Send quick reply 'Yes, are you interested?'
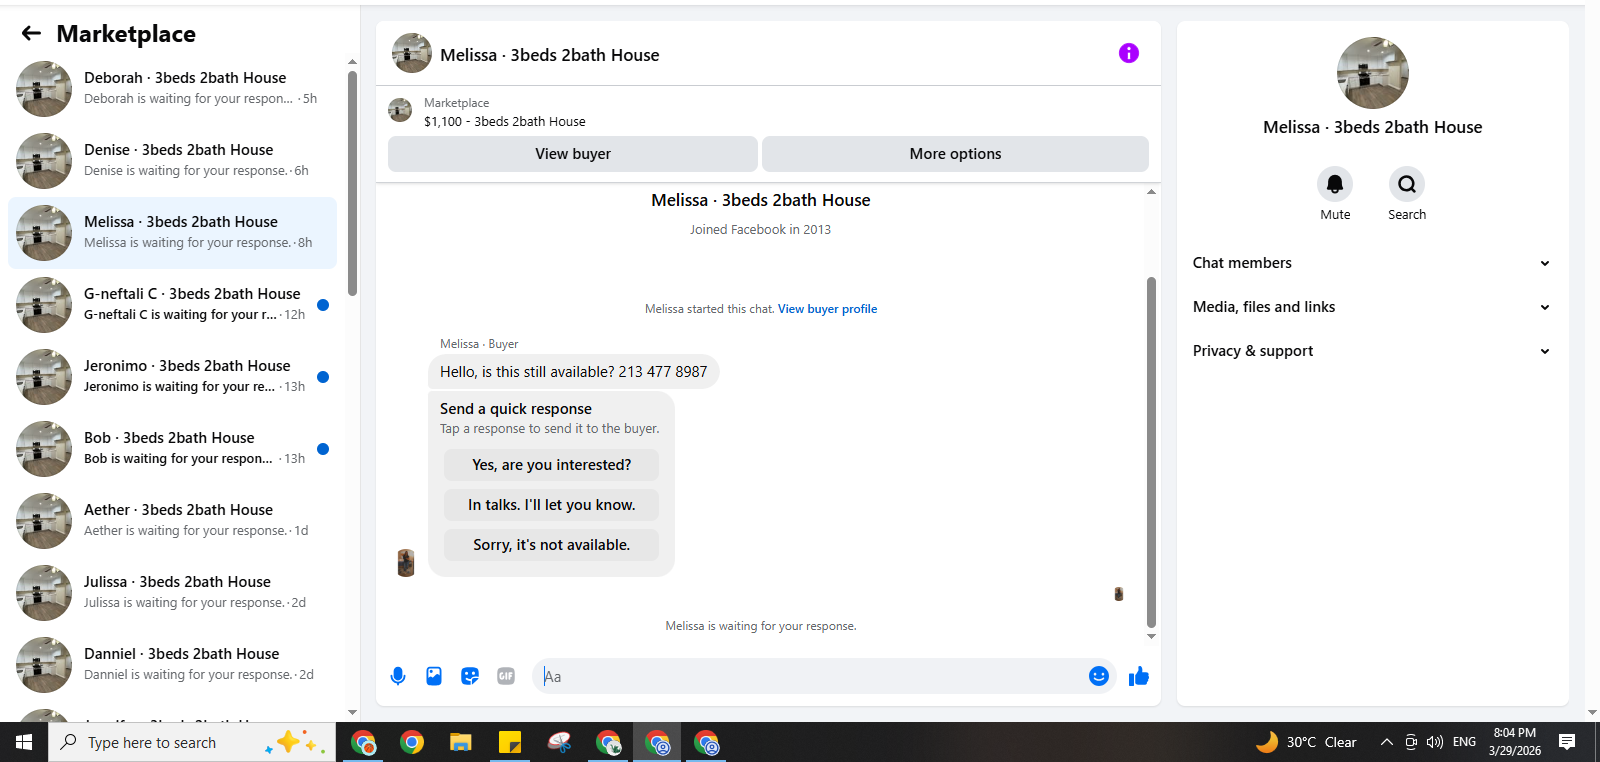 pos(552,465)
